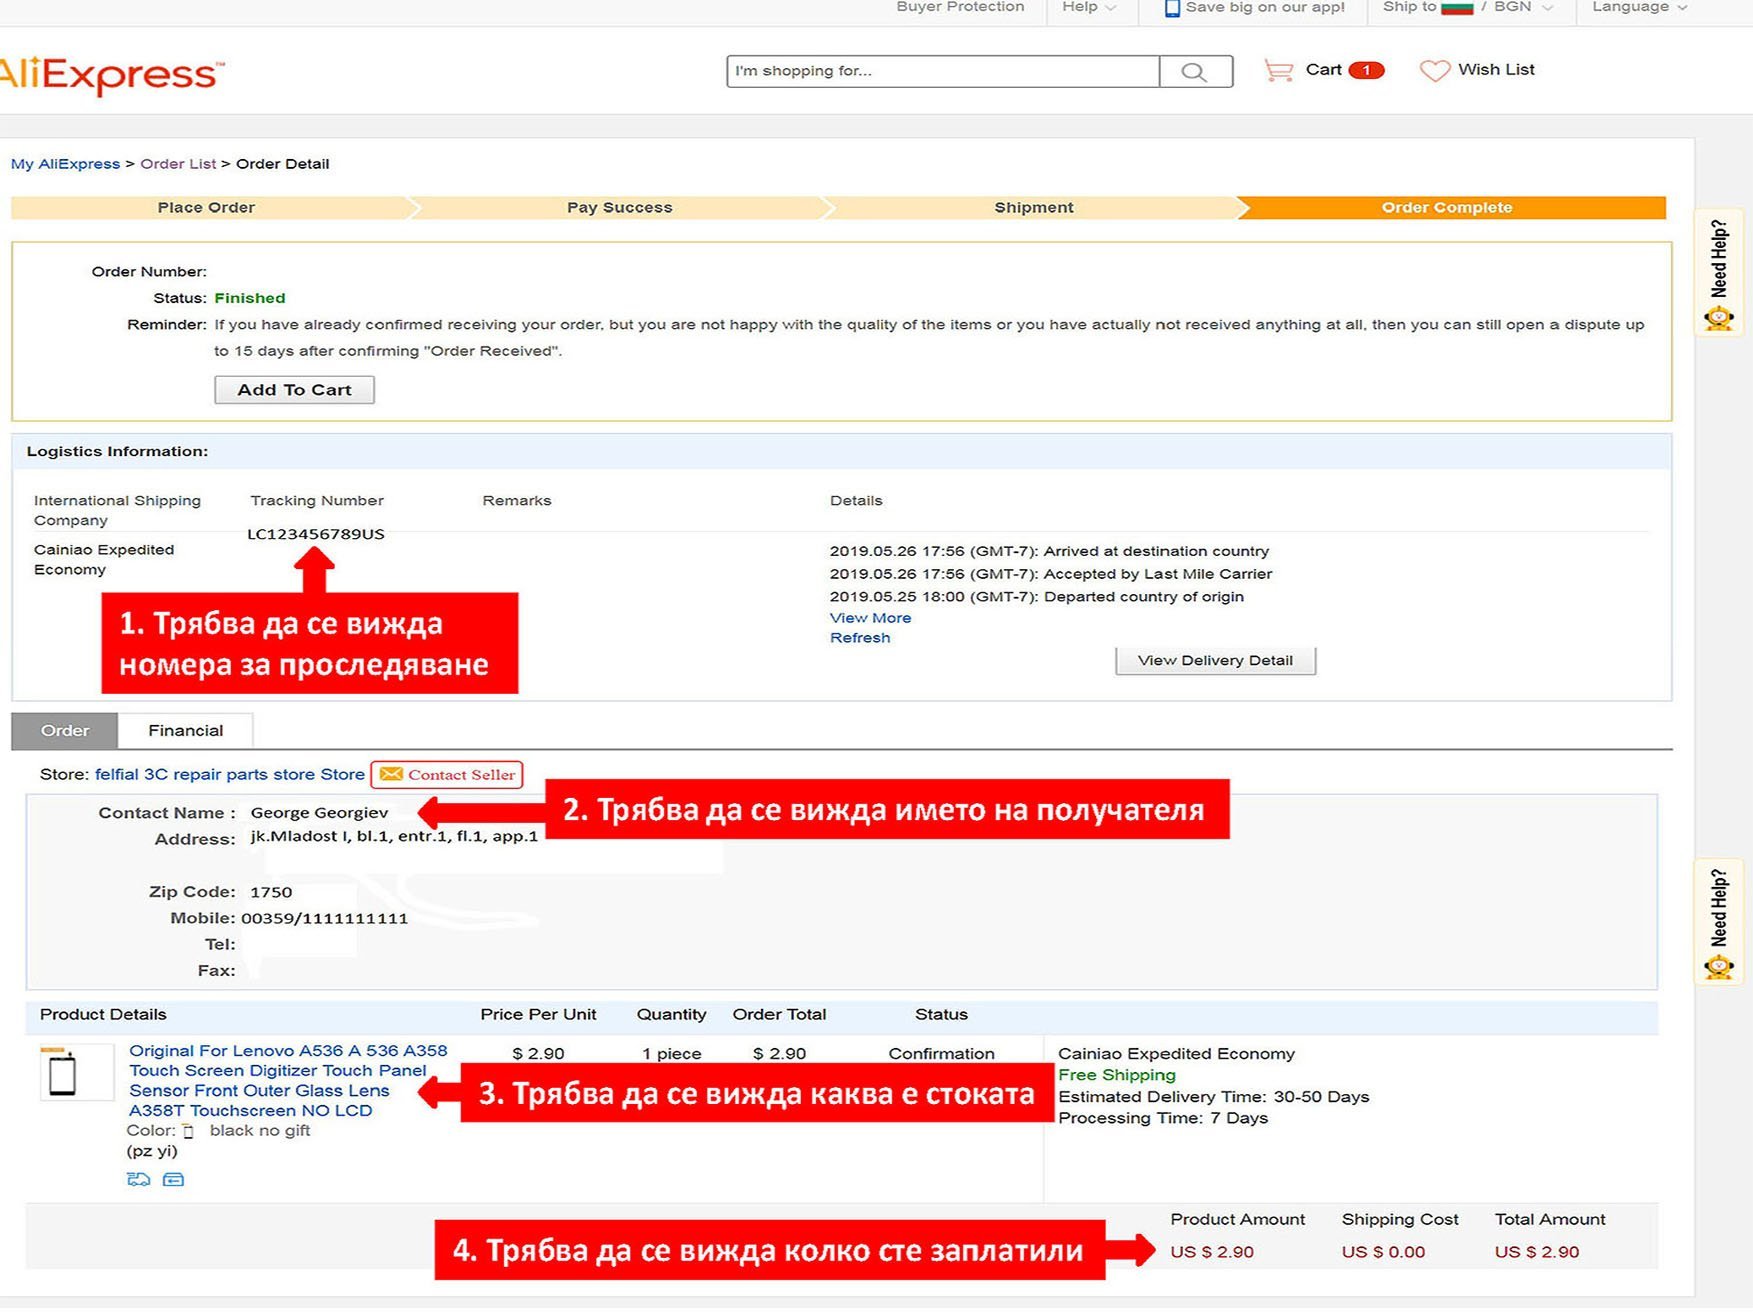Click Contact Seller button

[x=447, y=775]
